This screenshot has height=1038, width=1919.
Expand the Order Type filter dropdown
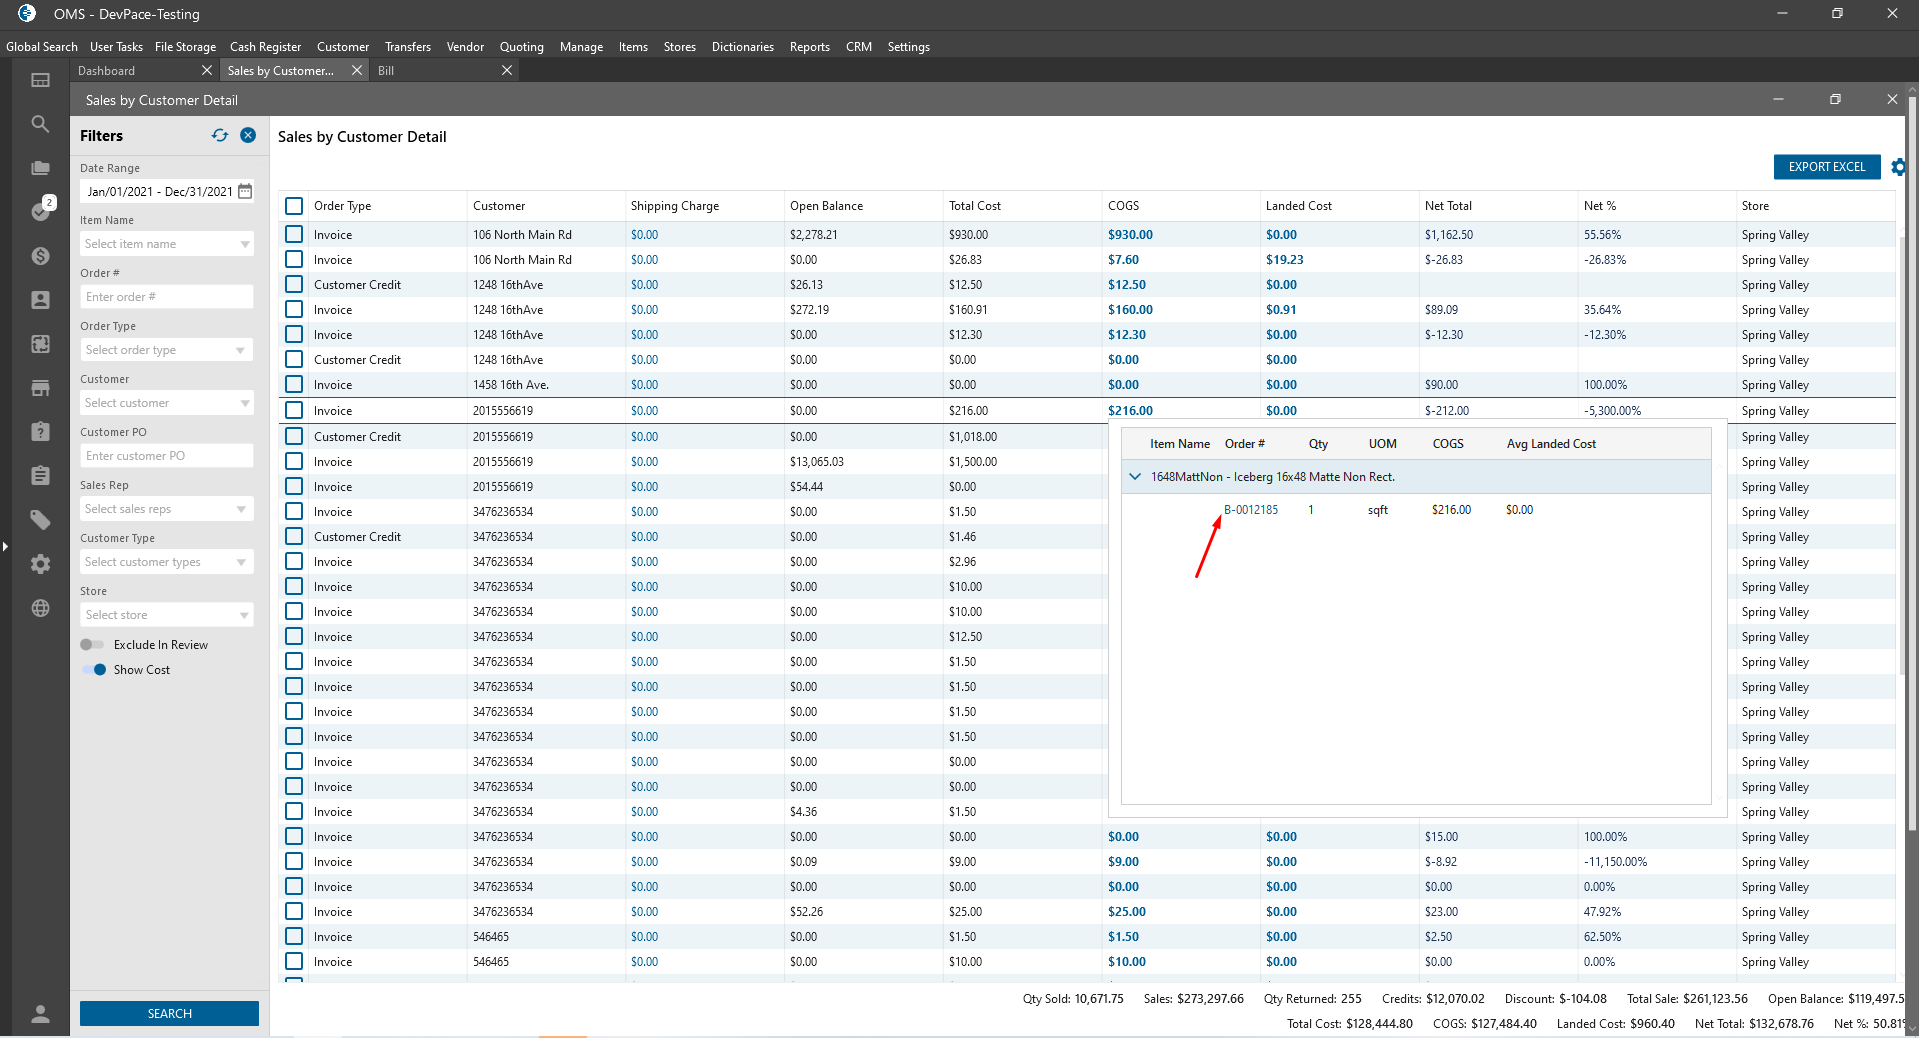point(166,350)
